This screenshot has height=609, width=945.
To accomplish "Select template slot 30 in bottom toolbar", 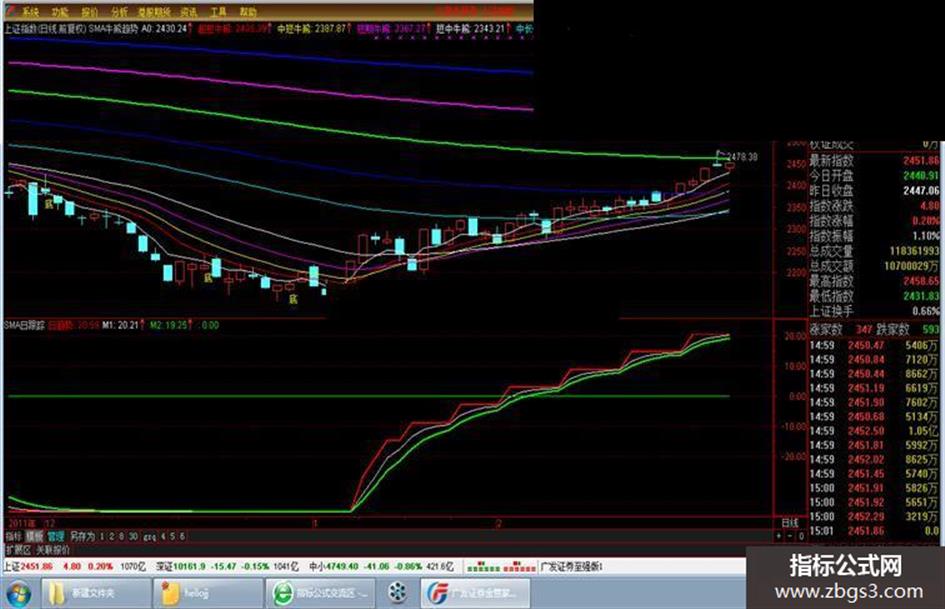I will tap(133, 536).
